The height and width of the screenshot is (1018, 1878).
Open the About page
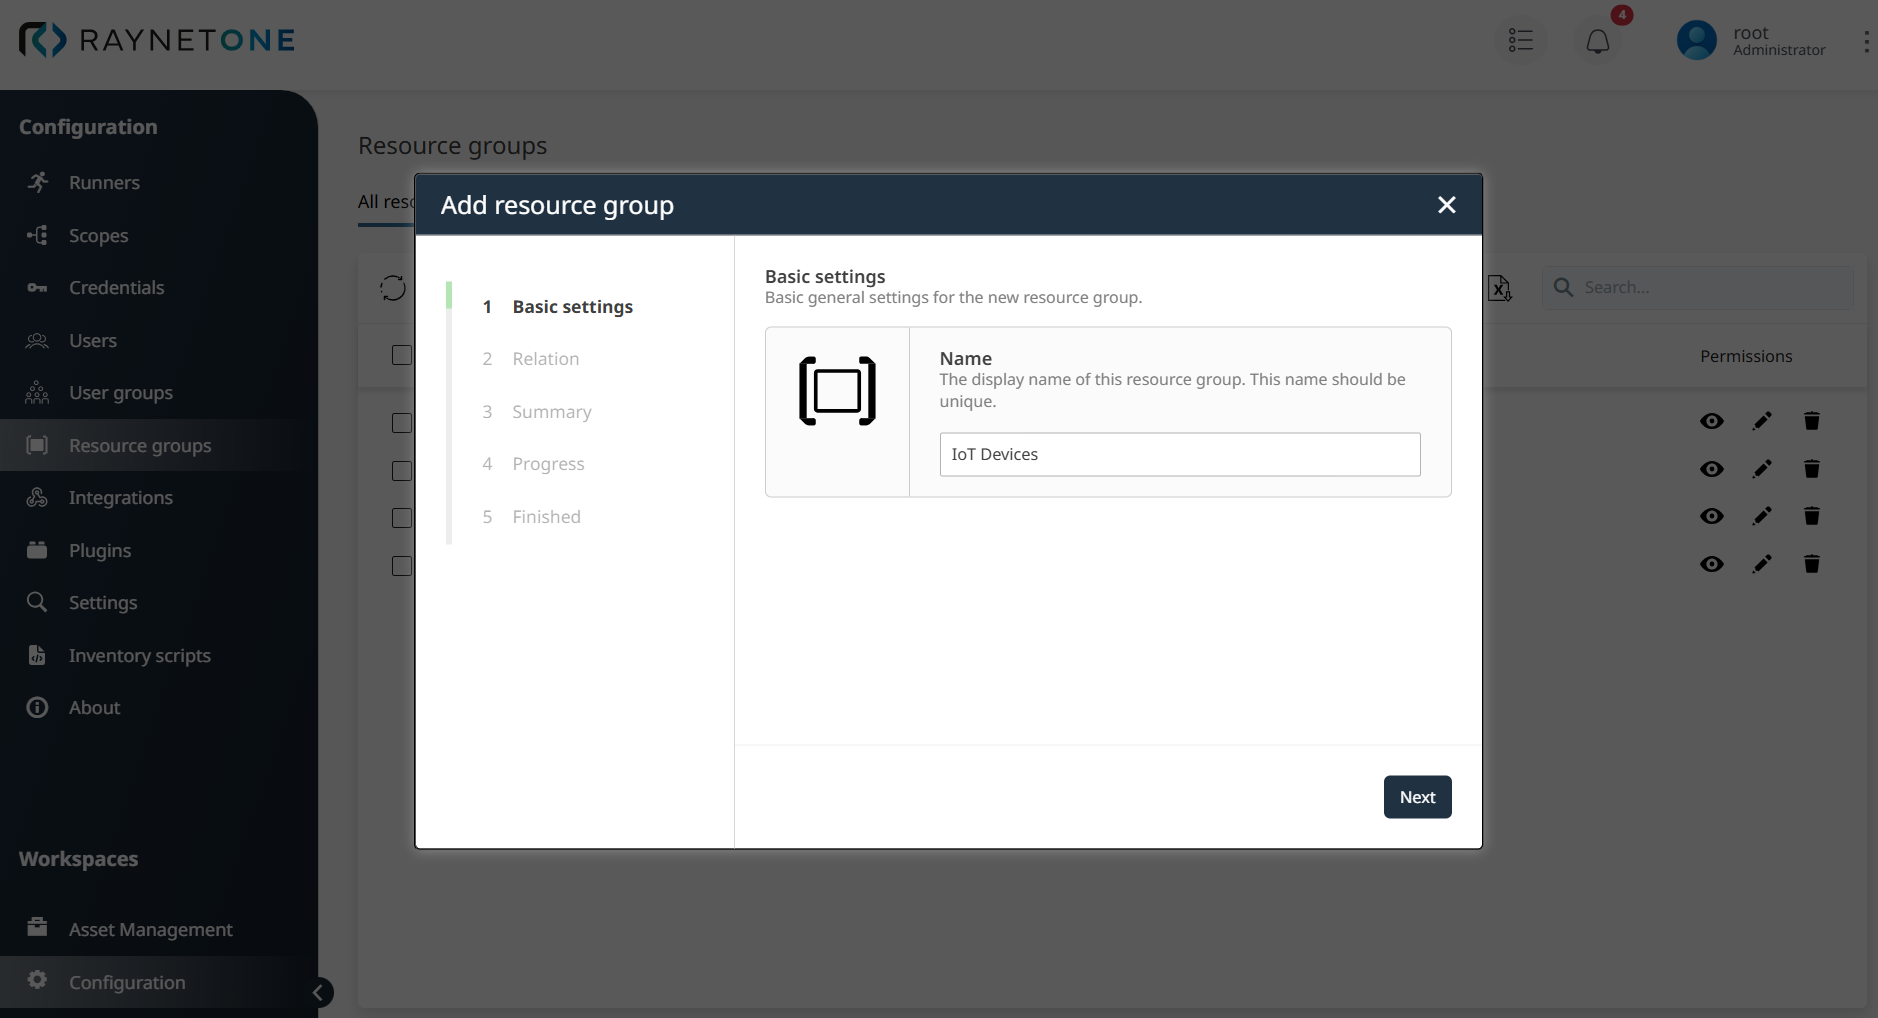coord(93,707)
